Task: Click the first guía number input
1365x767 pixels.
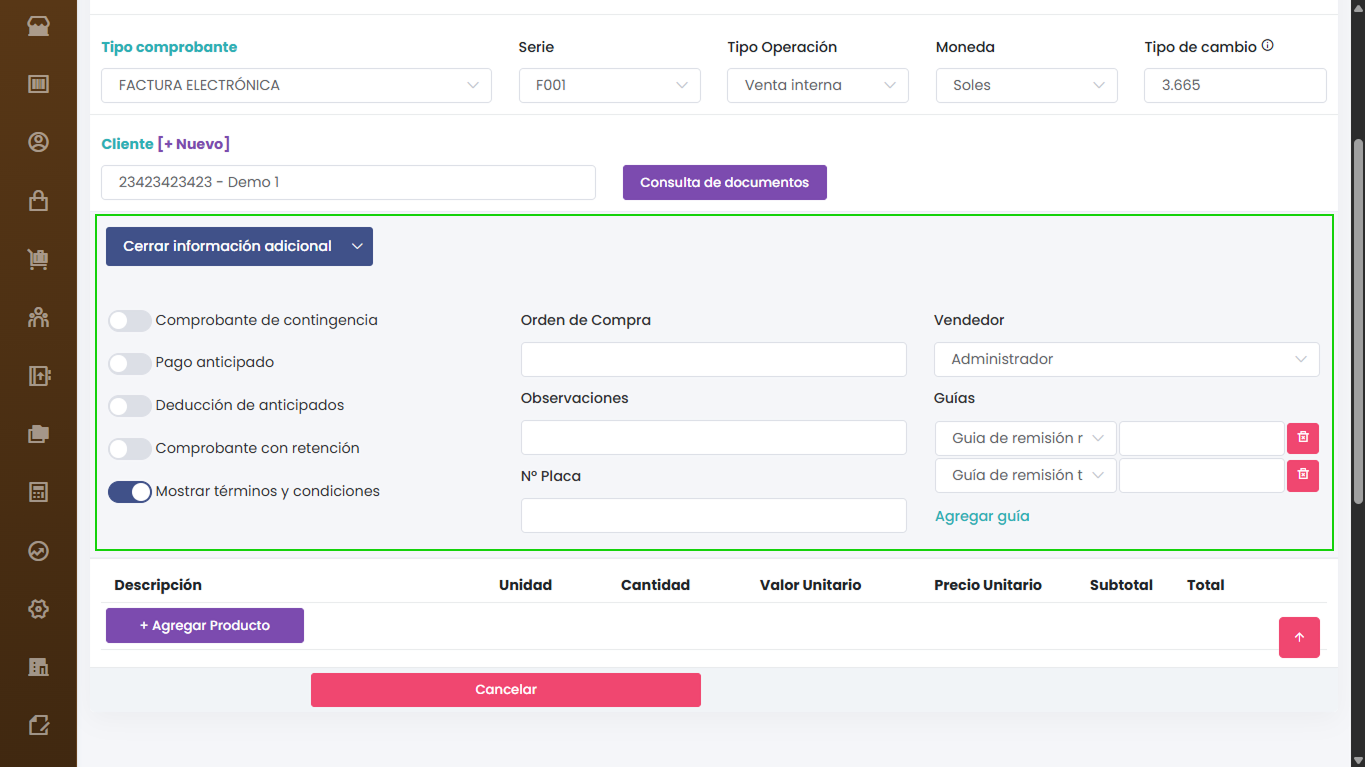Action: coord(1202,438)
